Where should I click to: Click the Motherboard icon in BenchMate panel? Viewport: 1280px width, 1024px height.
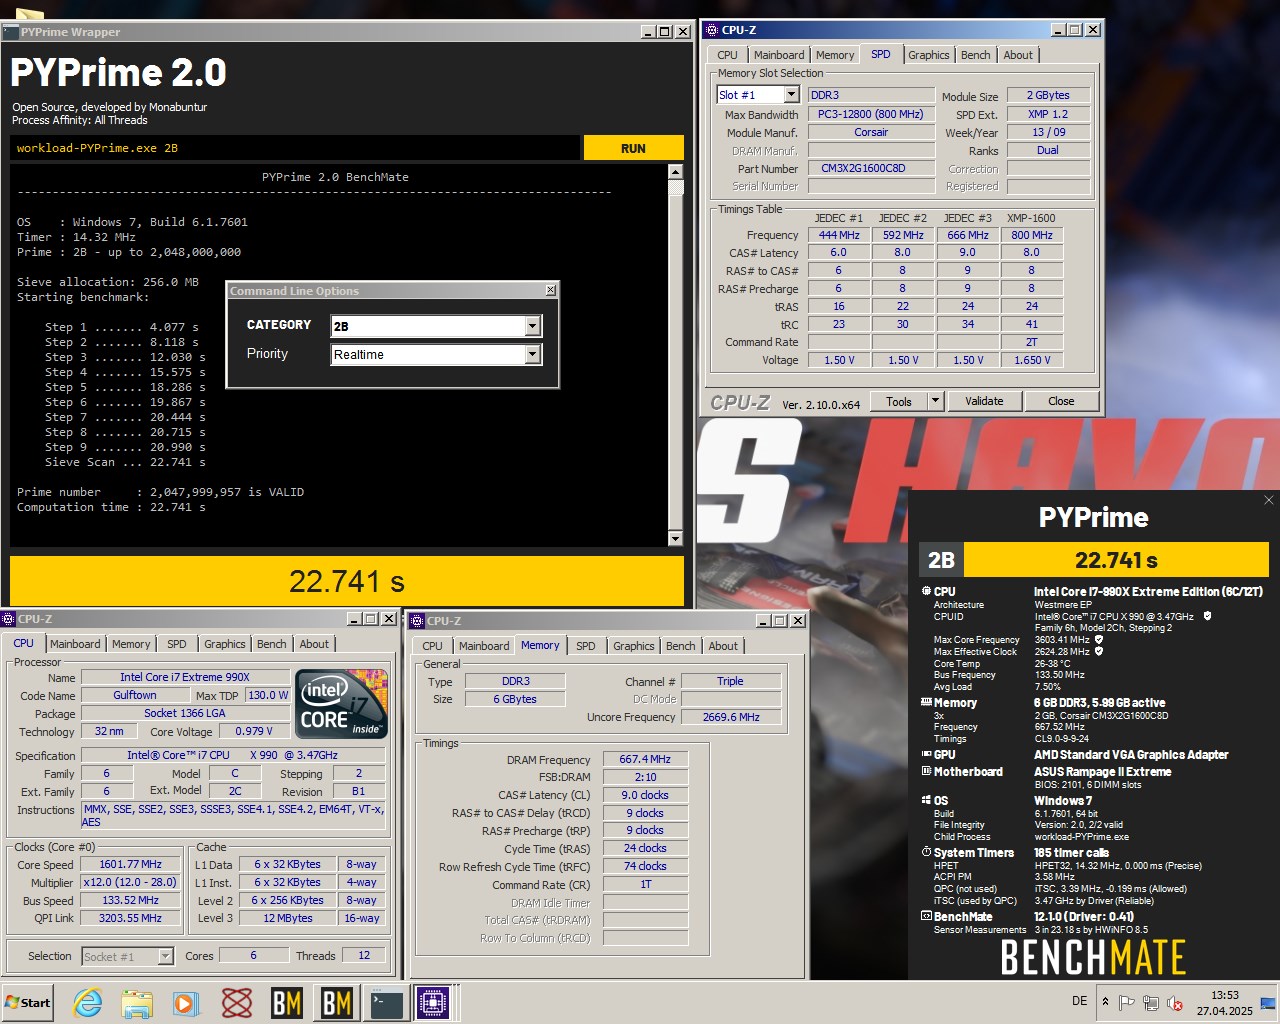pyautogui.click(x=926, y=771)
